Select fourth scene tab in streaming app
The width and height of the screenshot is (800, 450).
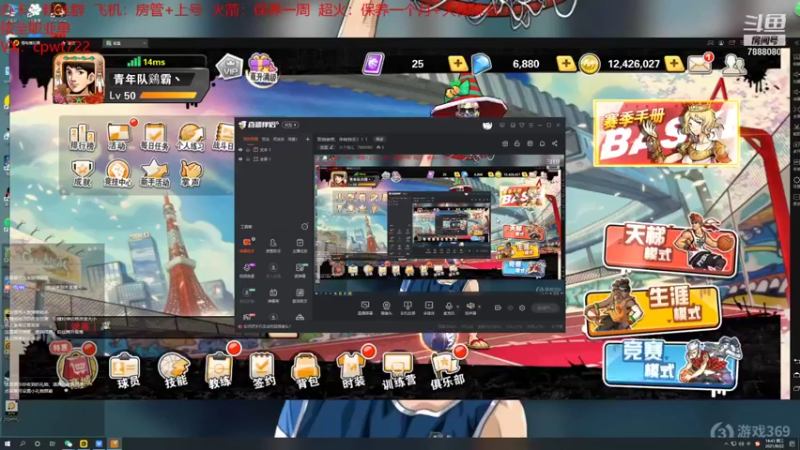[292, 139]
